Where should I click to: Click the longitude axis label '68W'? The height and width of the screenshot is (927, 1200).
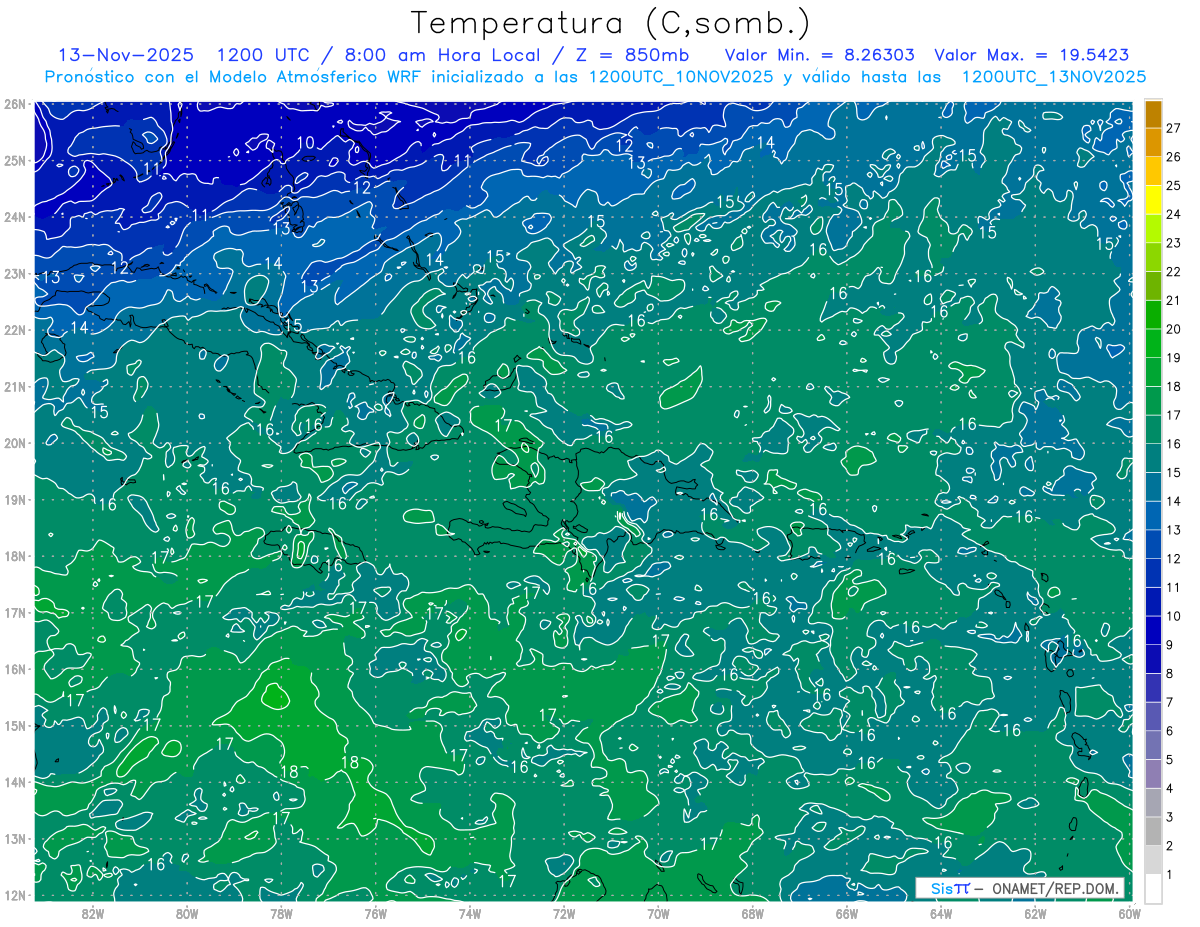click(x=752, y=913)
